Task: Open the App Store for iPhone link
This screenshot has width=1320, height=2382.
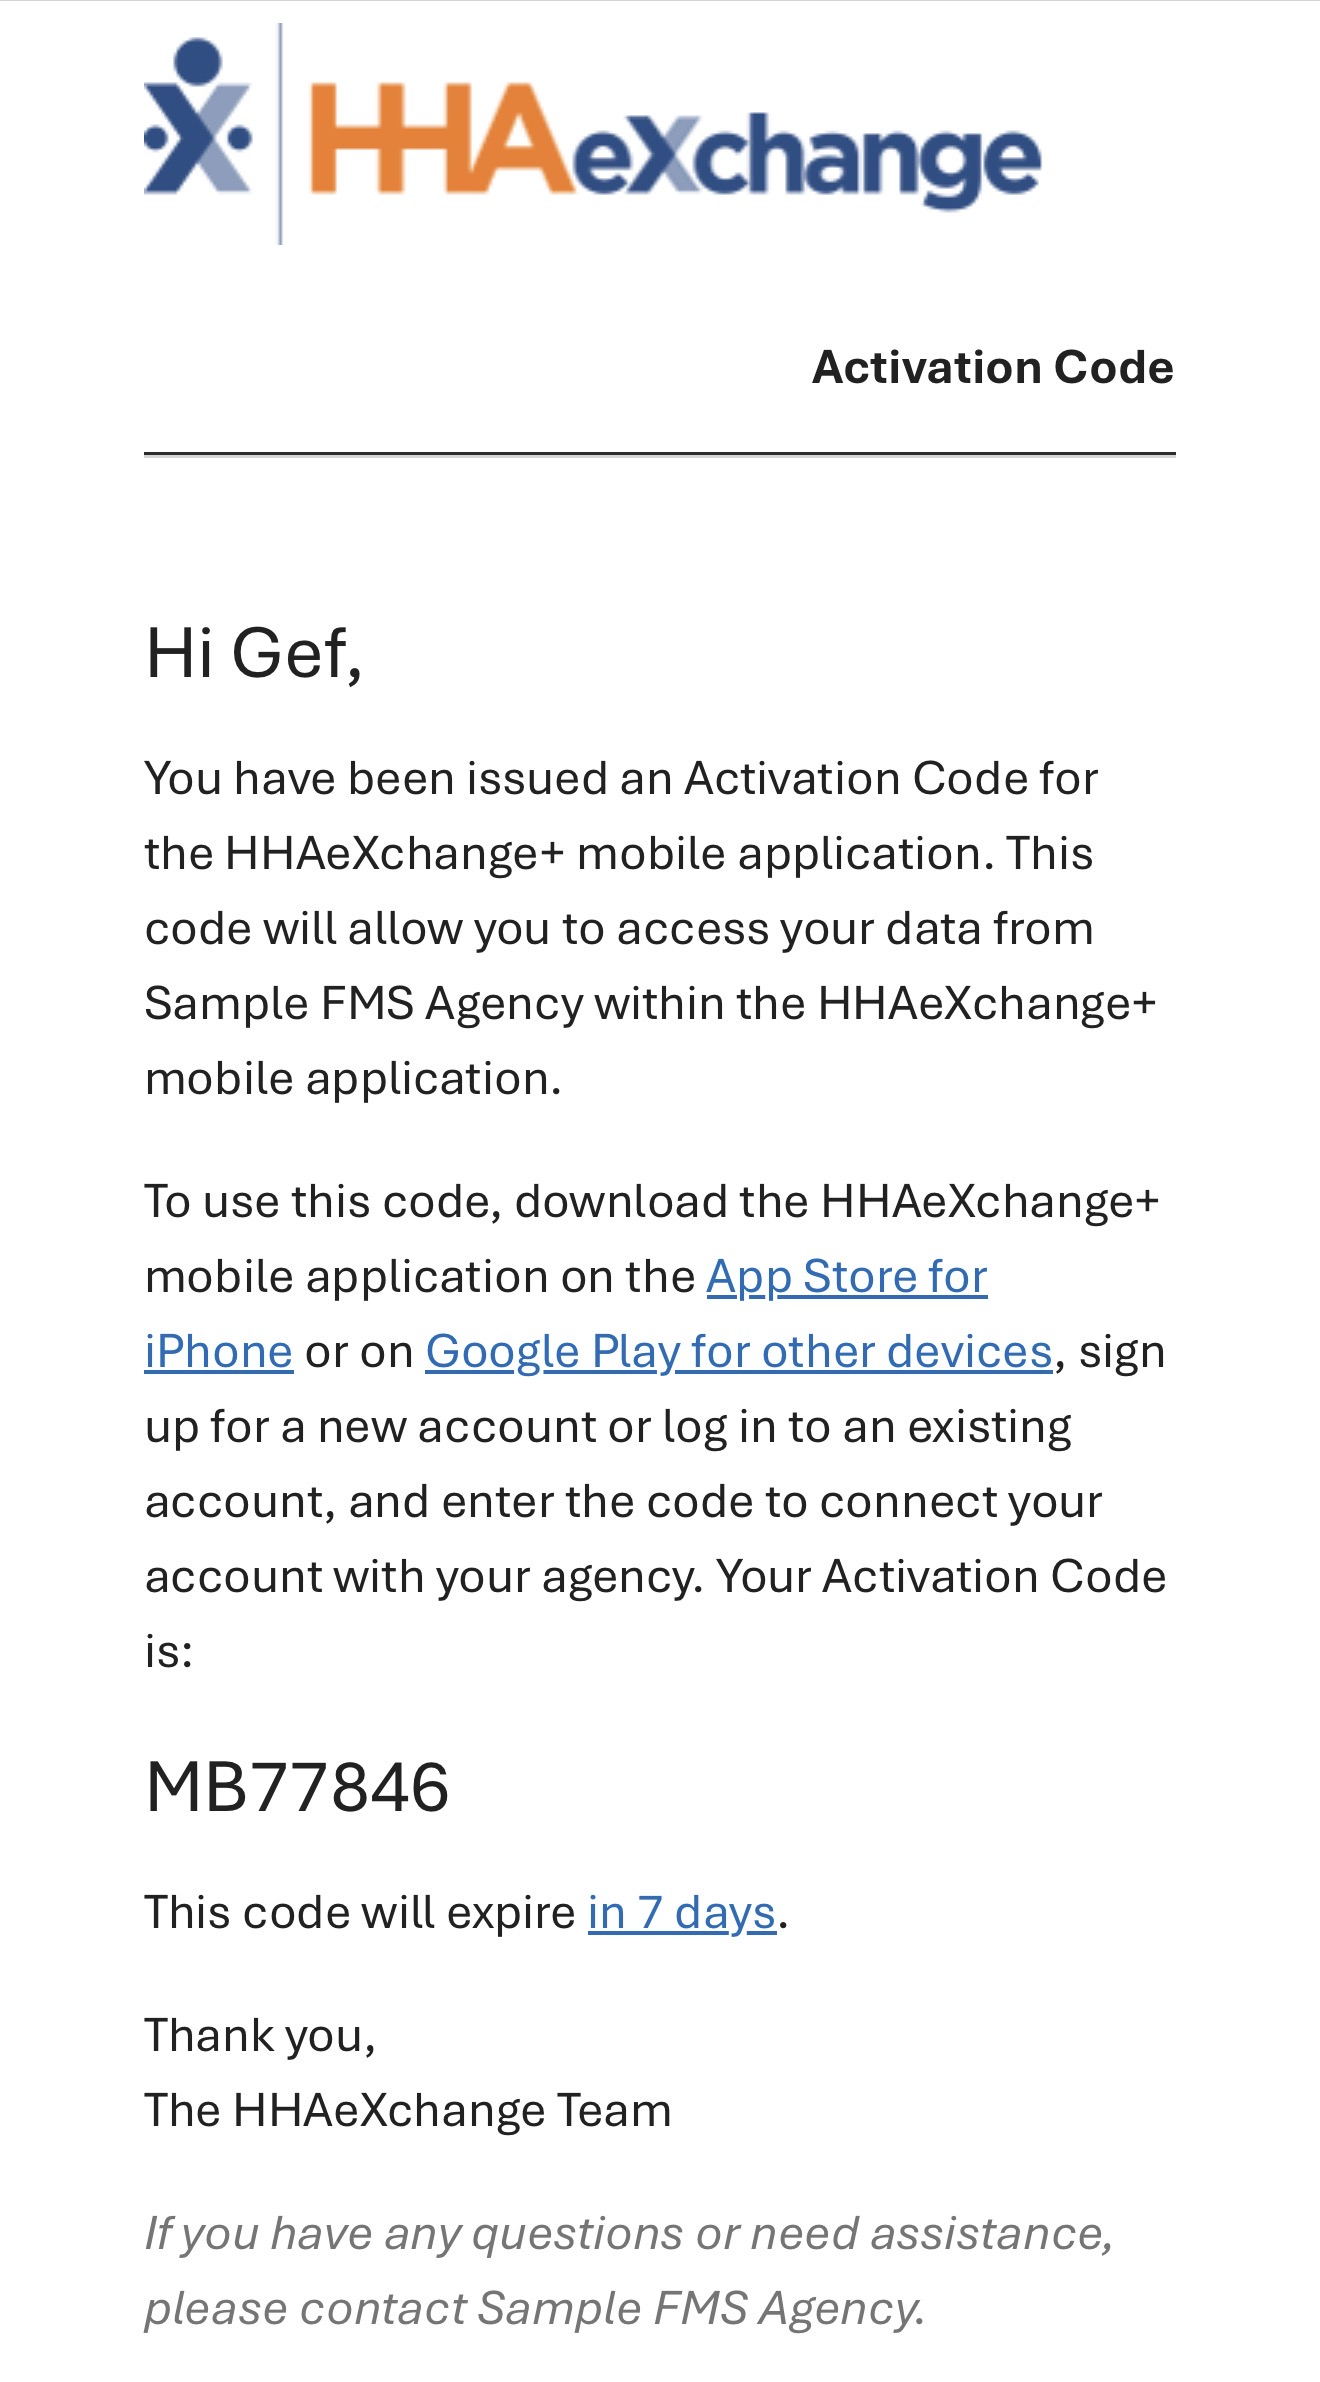Action: (846, 1277)
